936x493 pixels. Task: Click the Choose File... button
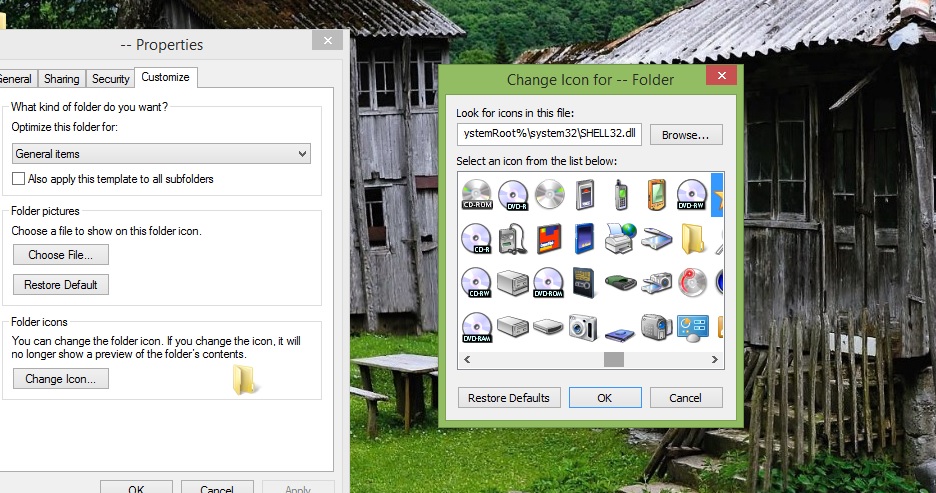point(61,255)
